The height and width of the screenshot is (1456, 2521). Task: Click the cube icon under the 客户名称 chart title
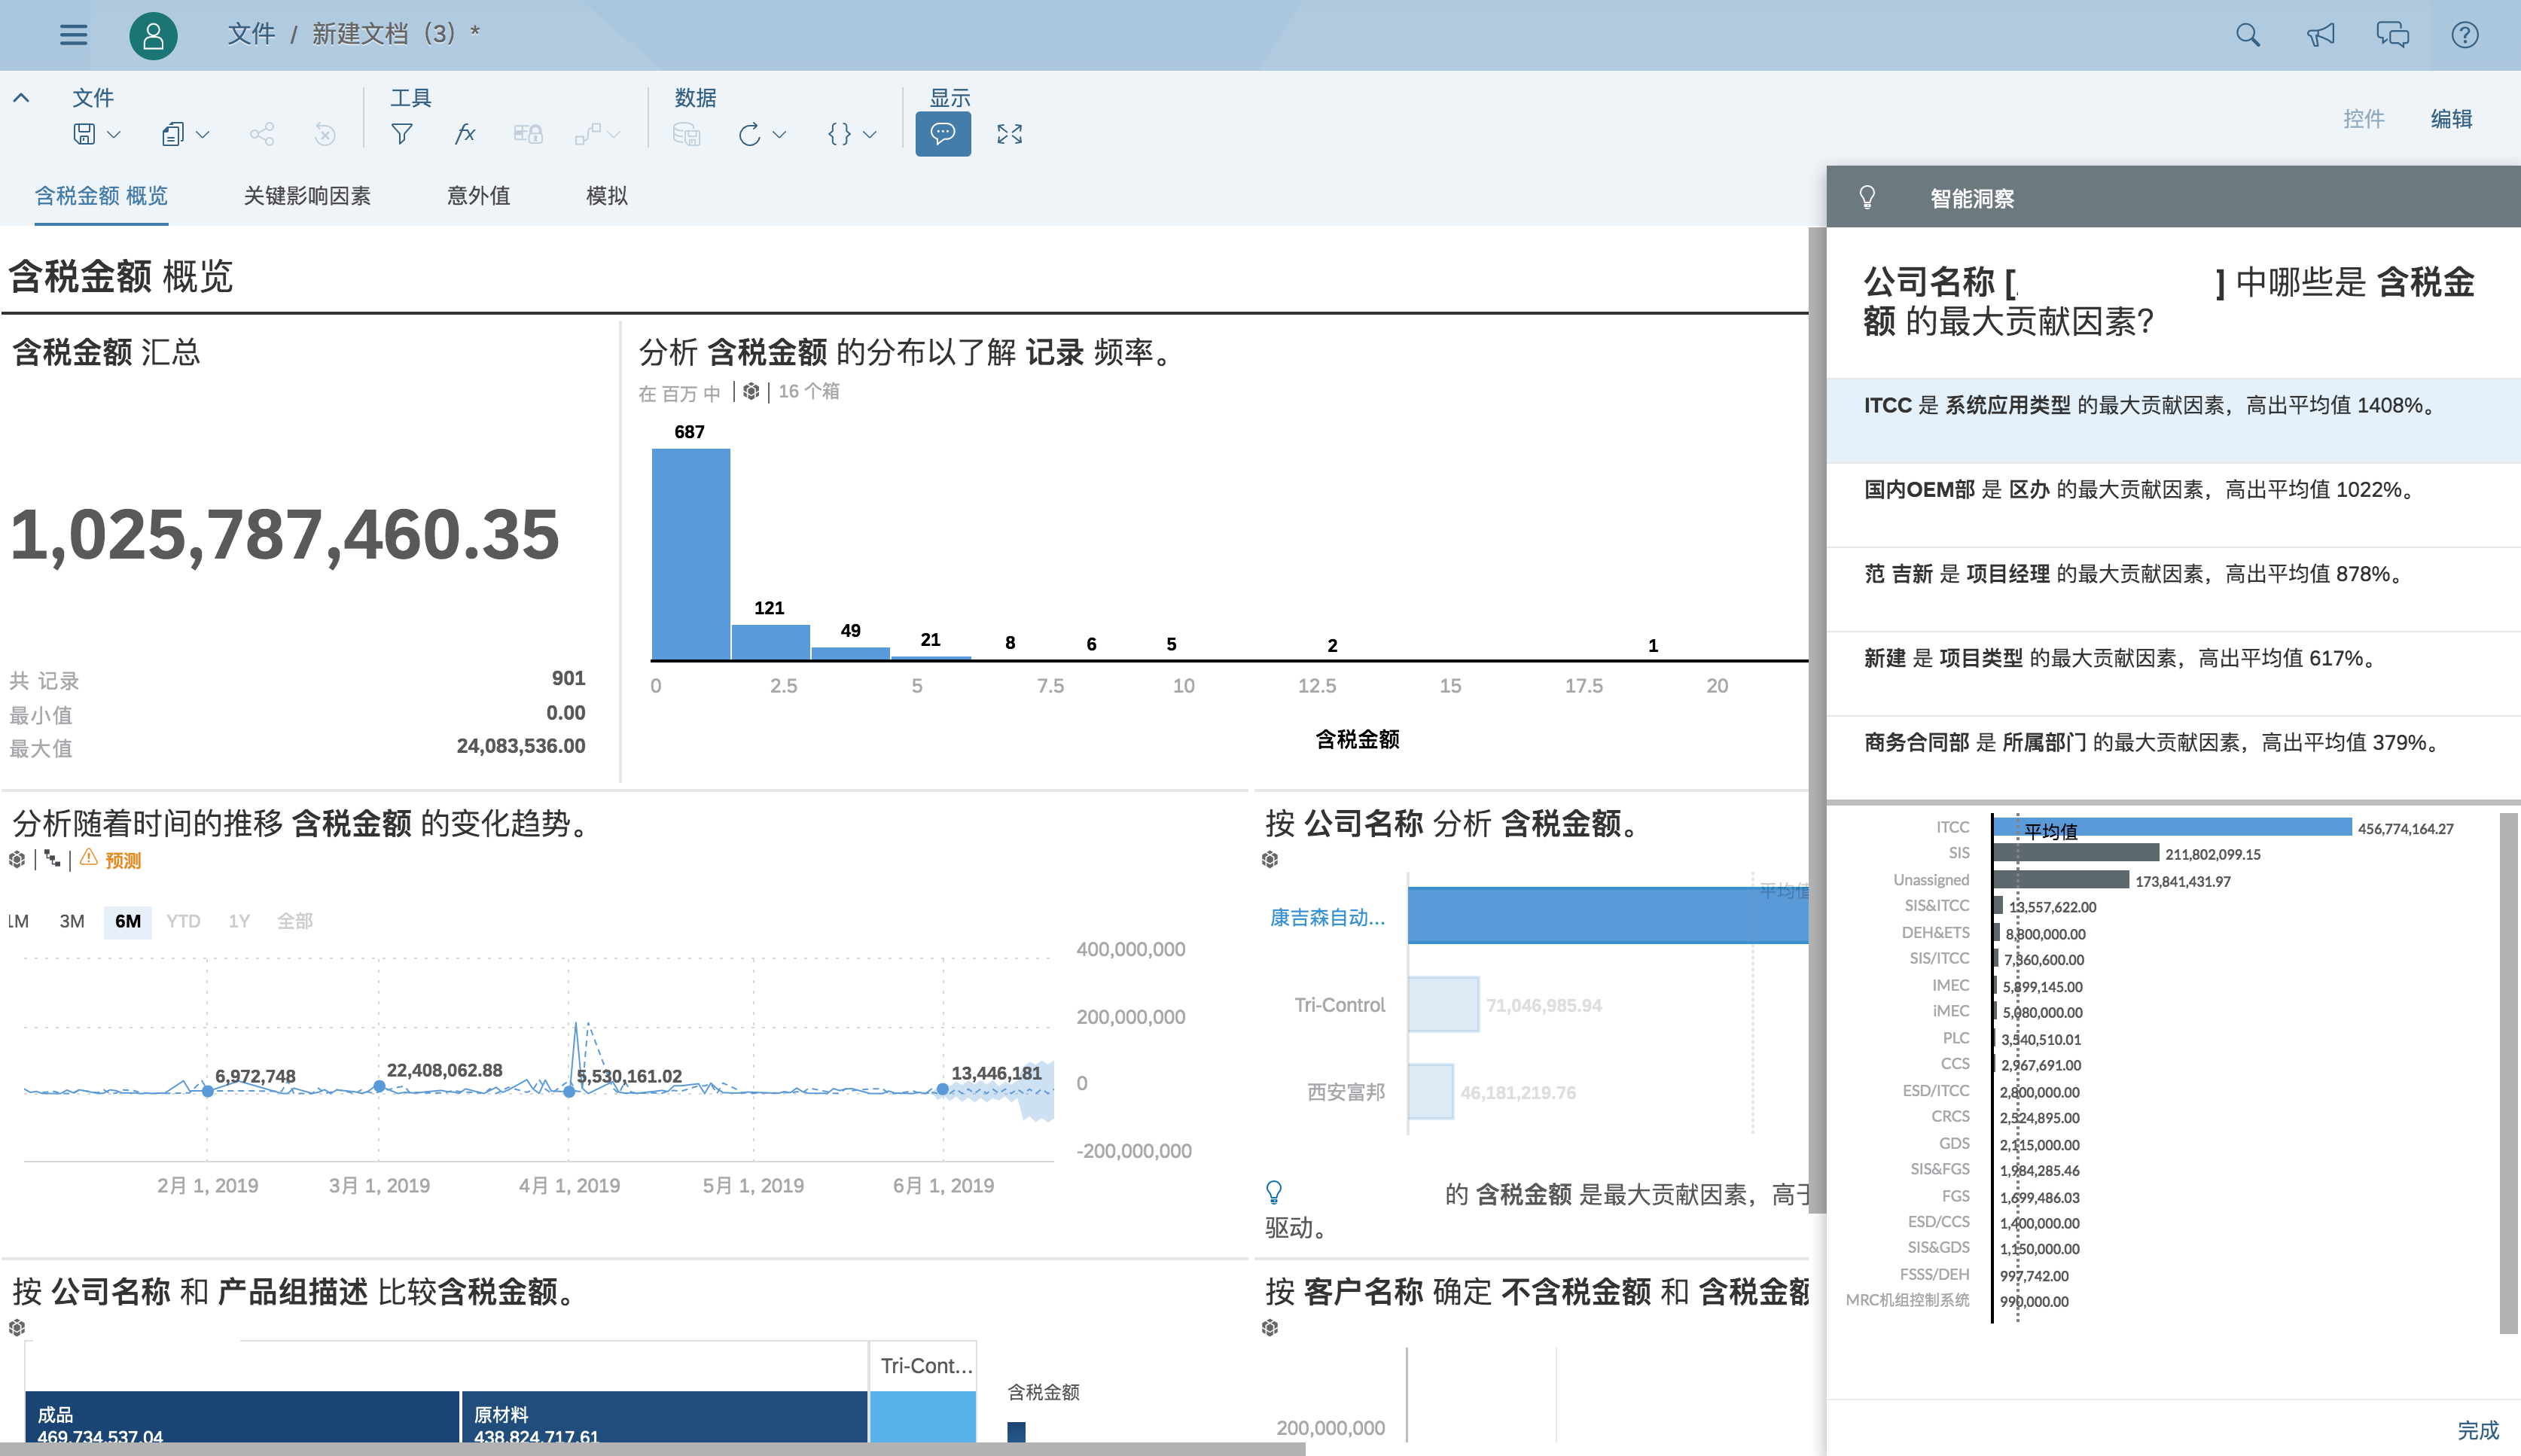click(x=1270, y=1327)
